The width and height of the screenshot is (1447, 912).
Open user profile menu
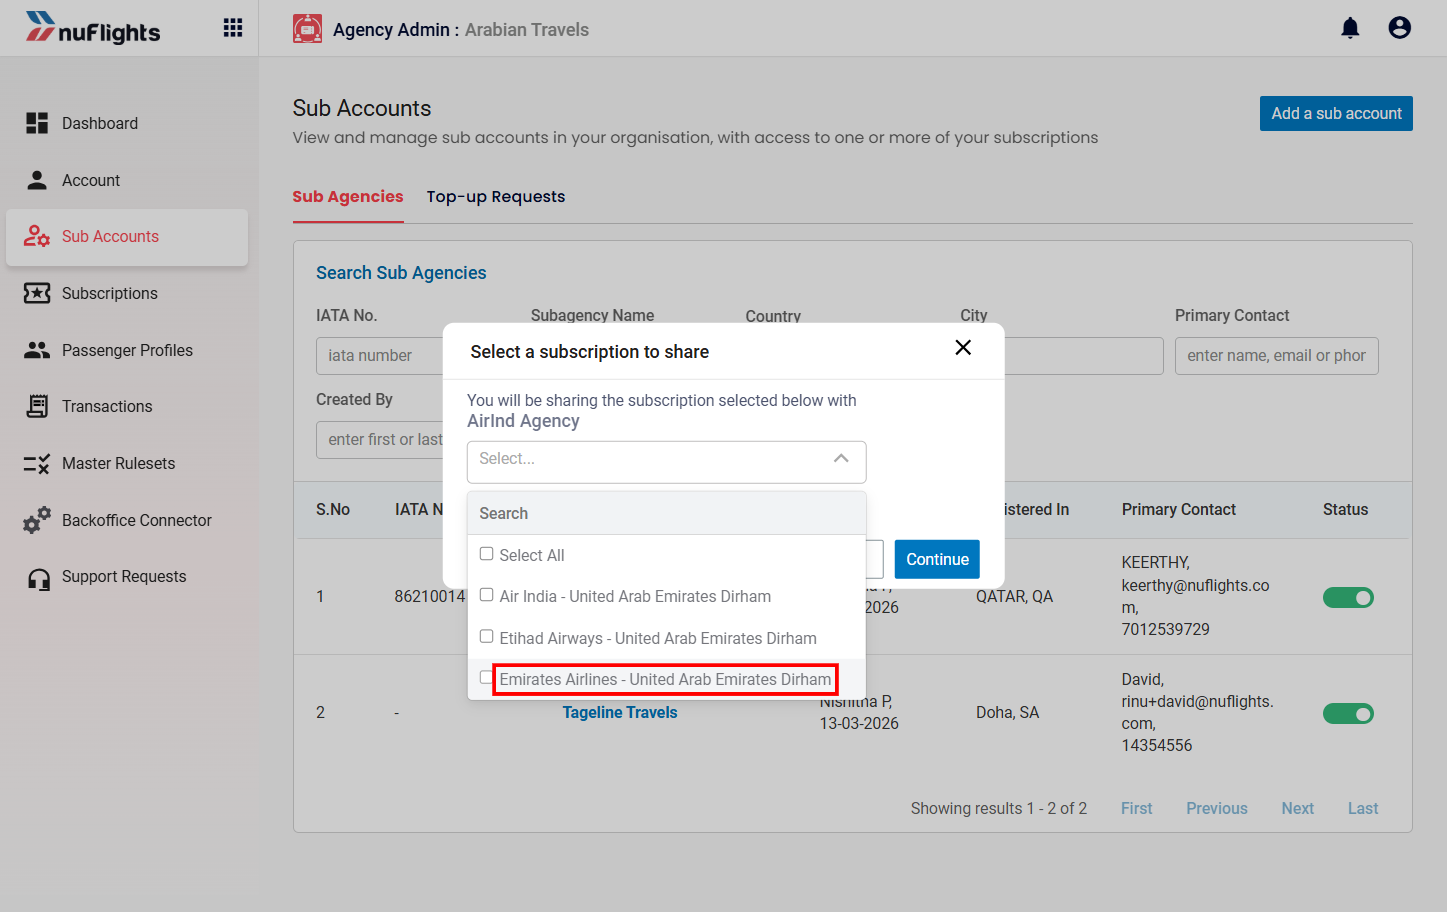(1400, 28)
